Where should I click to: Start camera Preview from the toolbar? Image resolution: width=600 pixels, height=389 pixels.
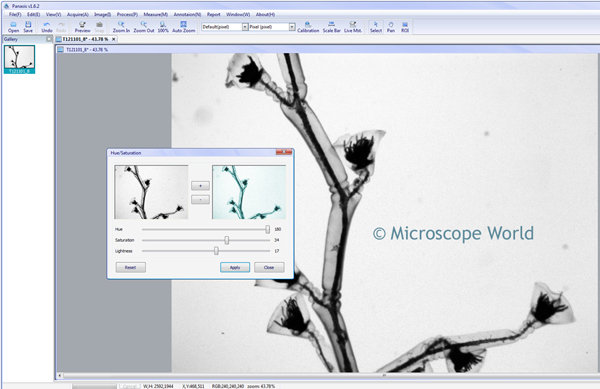pos(82,27)
